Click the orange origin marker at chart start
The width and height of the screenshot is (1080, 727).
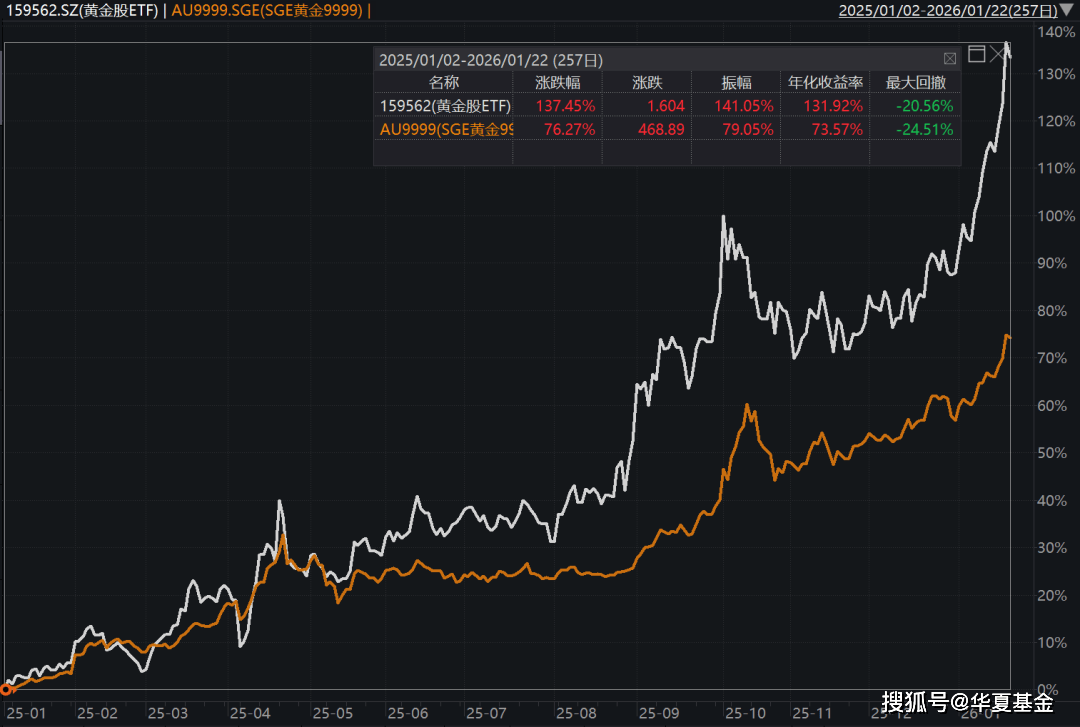coord(6,688)
